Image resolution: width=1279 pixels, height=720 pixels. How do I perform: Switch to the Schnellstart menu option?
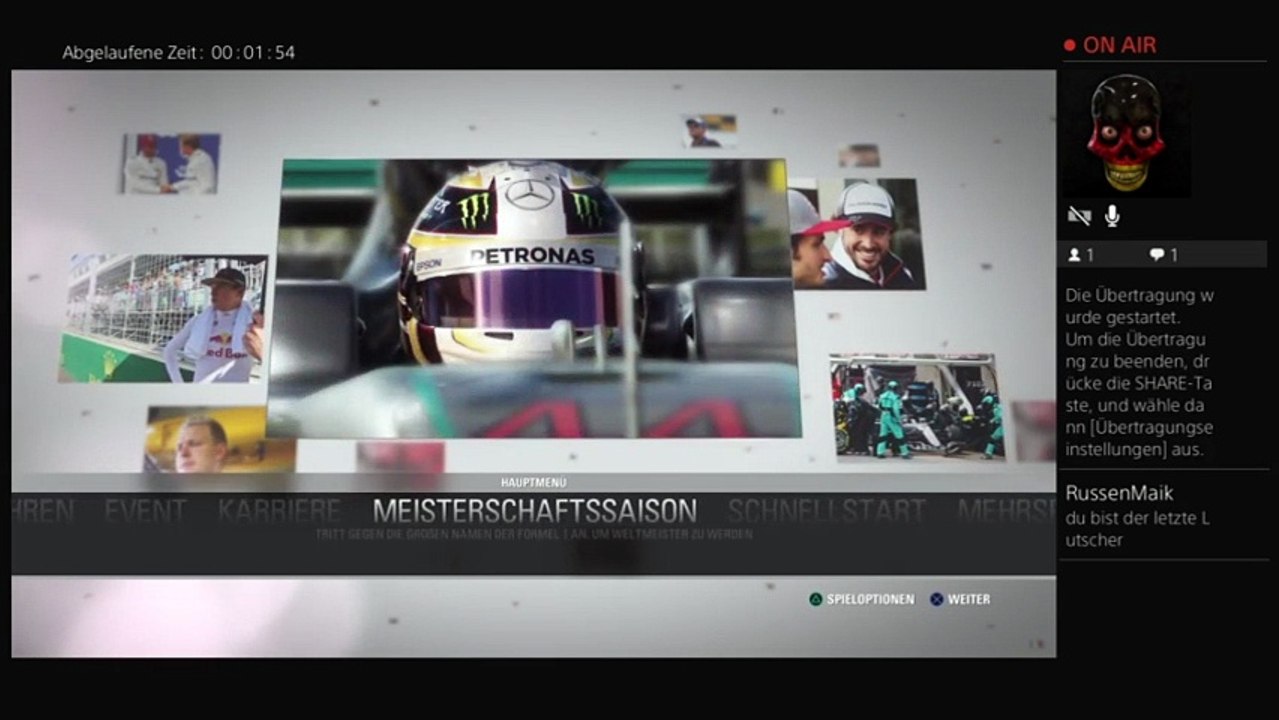[x=826, y=512]
